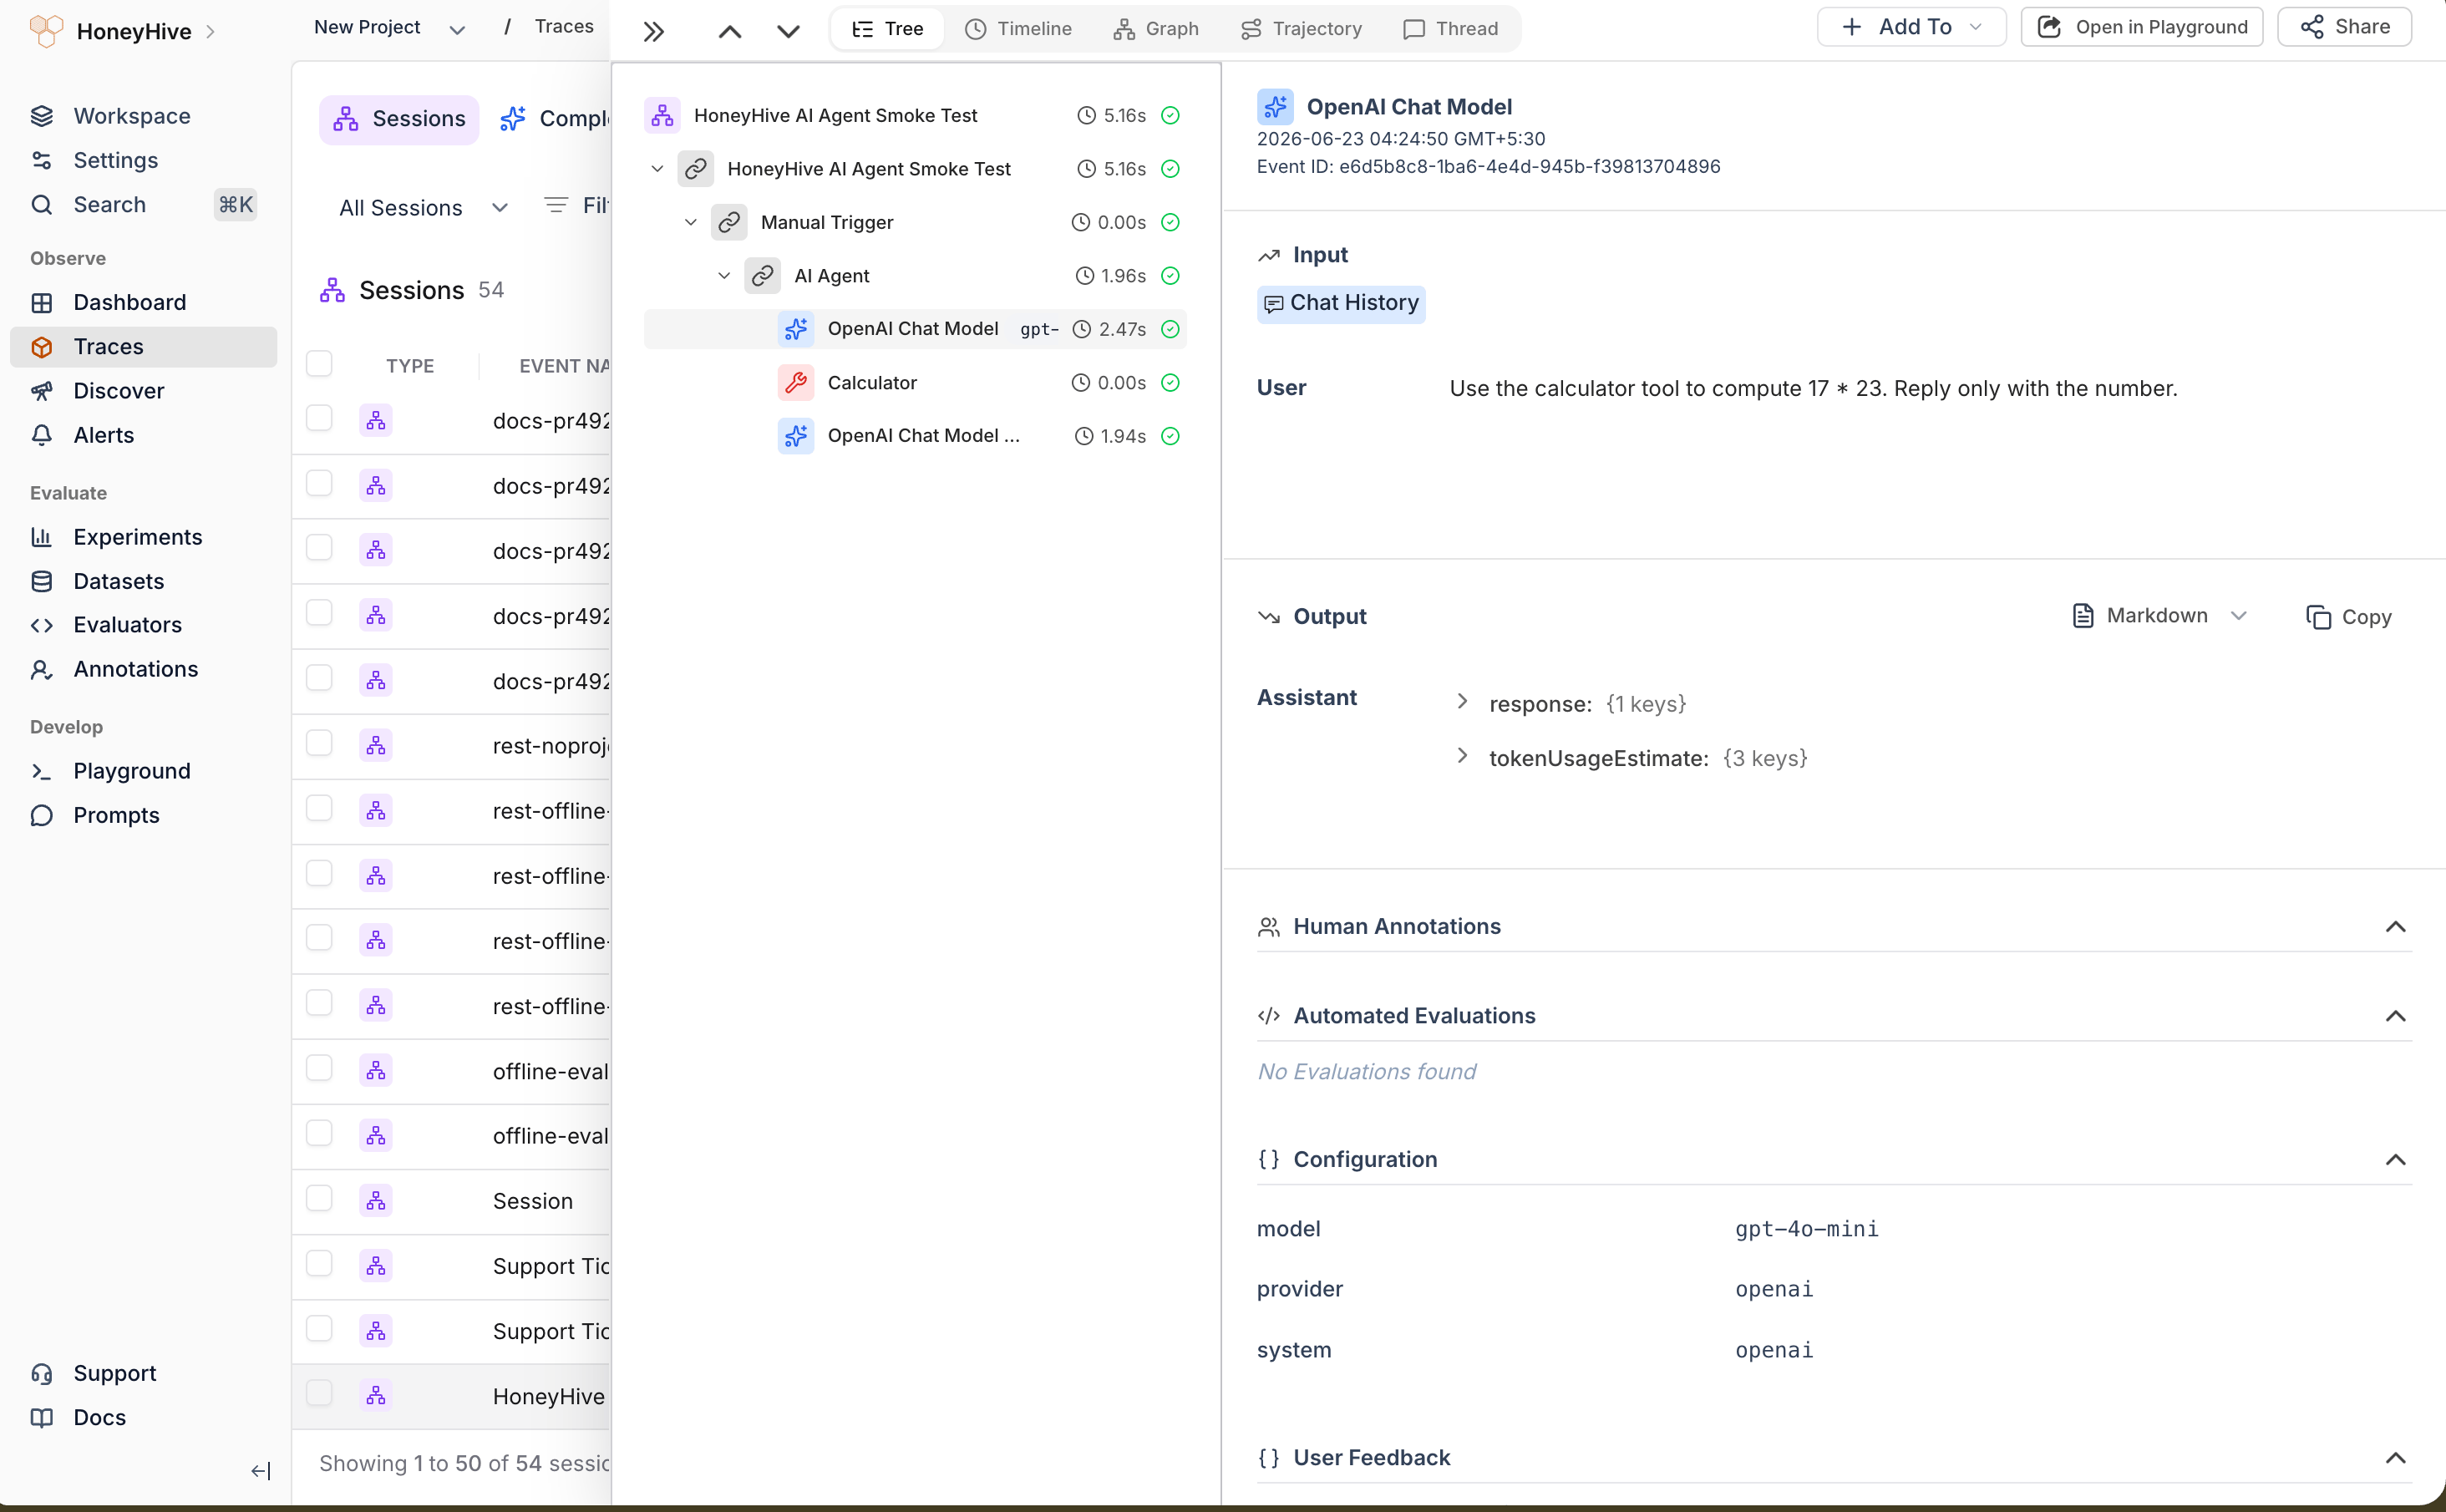Viewport: 2446px width, 1512px height.
Task: Open the Add To dropdown
Action: coord(1911,27)
